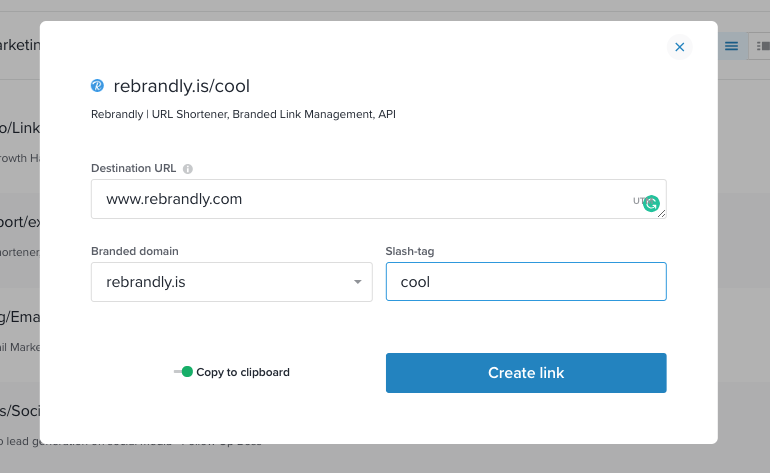Viewport: 770px width, 473px height.
Task: Click the green Grammarly icon in URL field
Action: [x=652, y=203]
